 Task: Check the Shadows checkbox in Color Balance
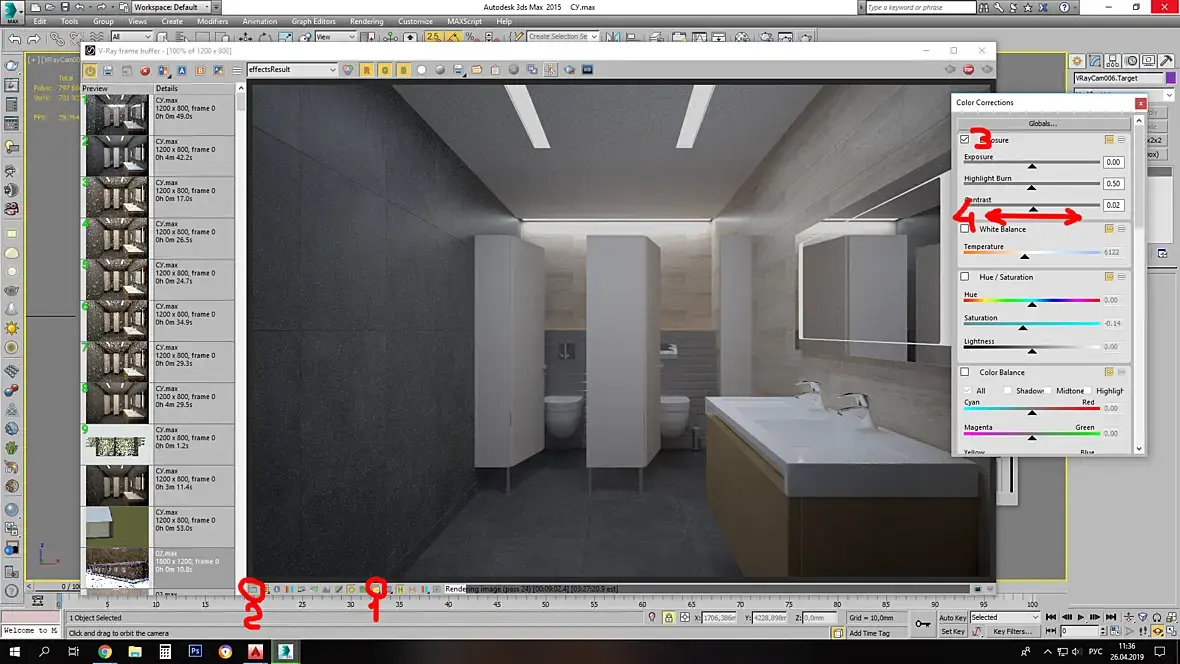[1008, 391]
